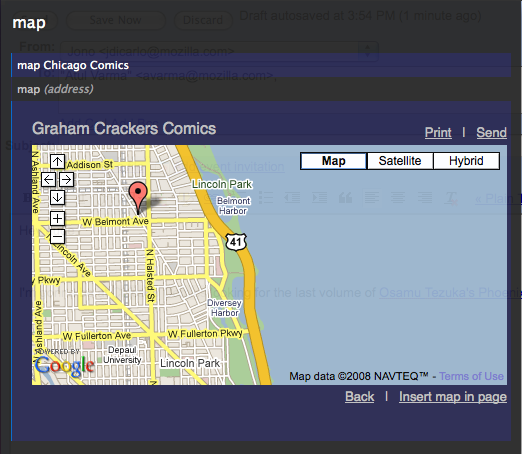
Task: Click the US 41 highway shield
Action: click(x=236, y=242)
